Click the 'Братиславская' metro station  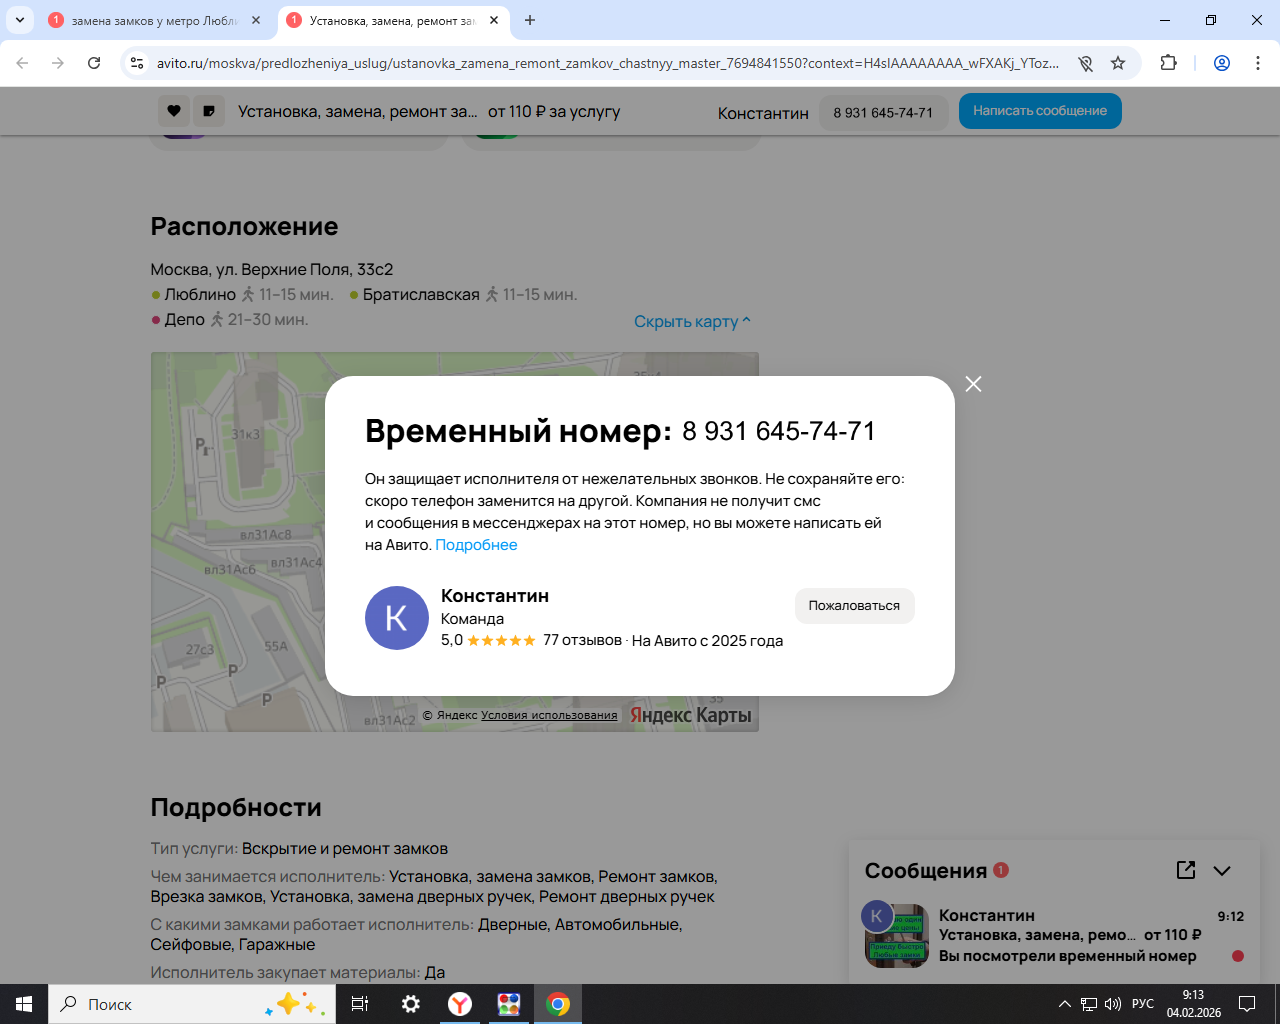coord(421,295)
